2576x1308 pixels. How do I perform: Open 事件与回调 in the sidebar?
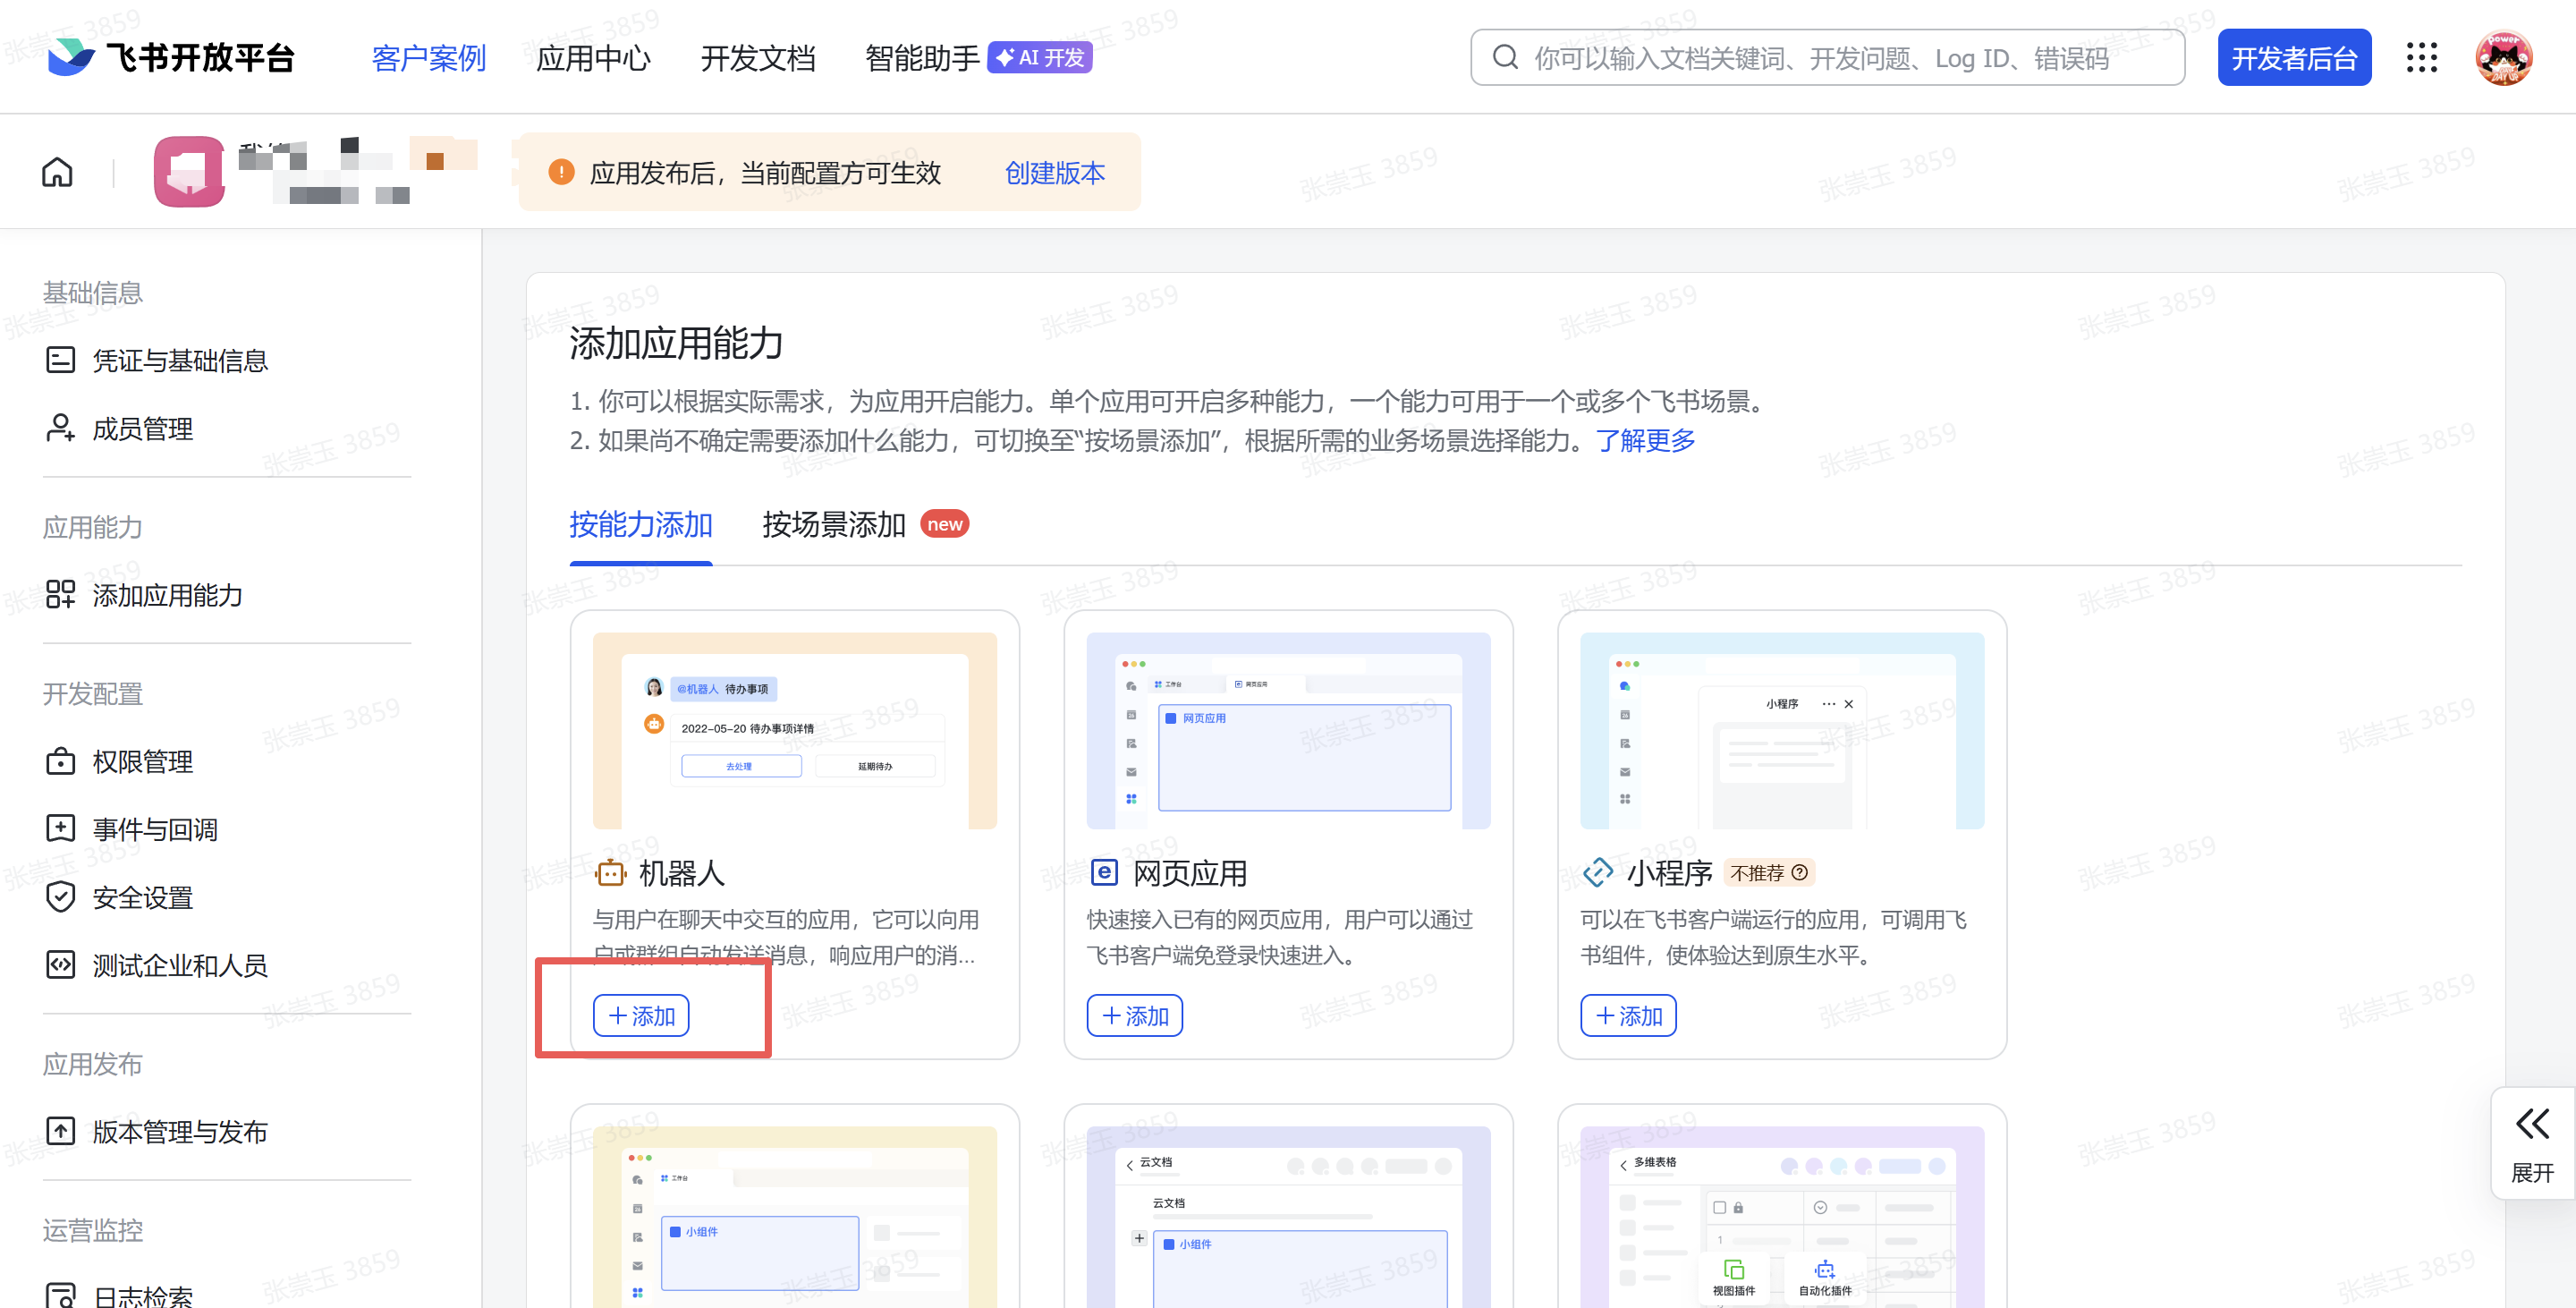155,829
